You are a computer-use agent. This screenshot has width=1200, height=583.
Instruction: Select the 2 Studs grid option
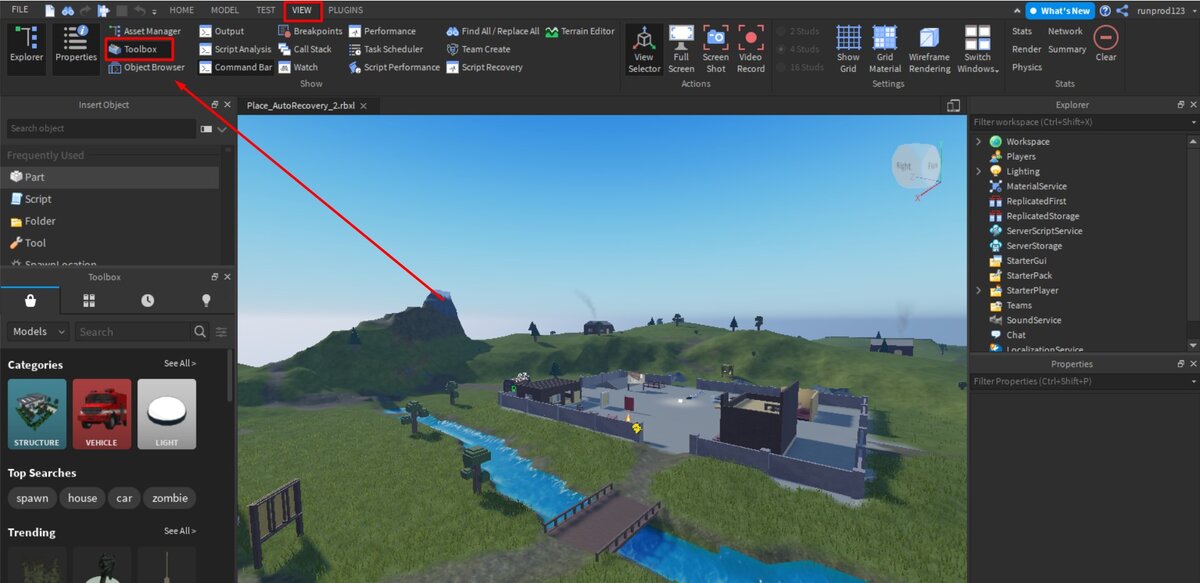799,31
